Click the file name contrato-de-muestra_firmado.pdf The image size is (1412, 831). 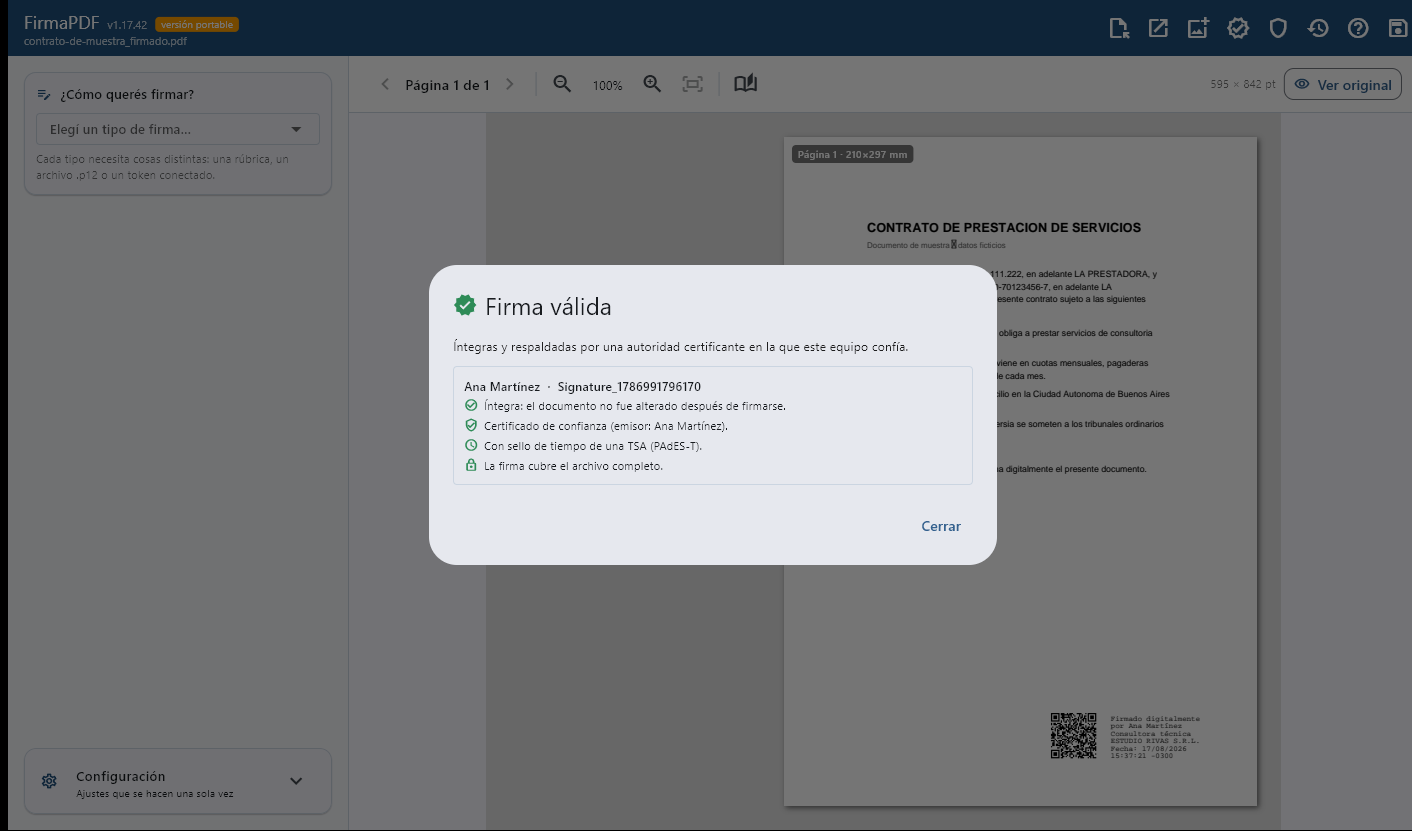(x=105, y=42)
